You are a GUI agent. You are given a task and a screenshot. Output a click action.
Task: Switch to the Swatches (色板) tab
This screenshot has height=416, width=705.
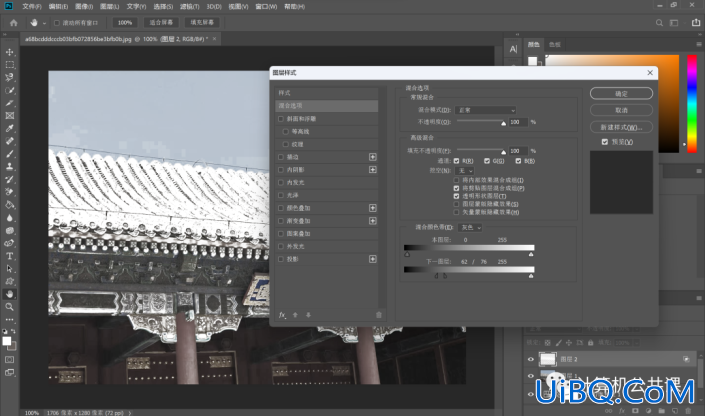click(555, 45)
